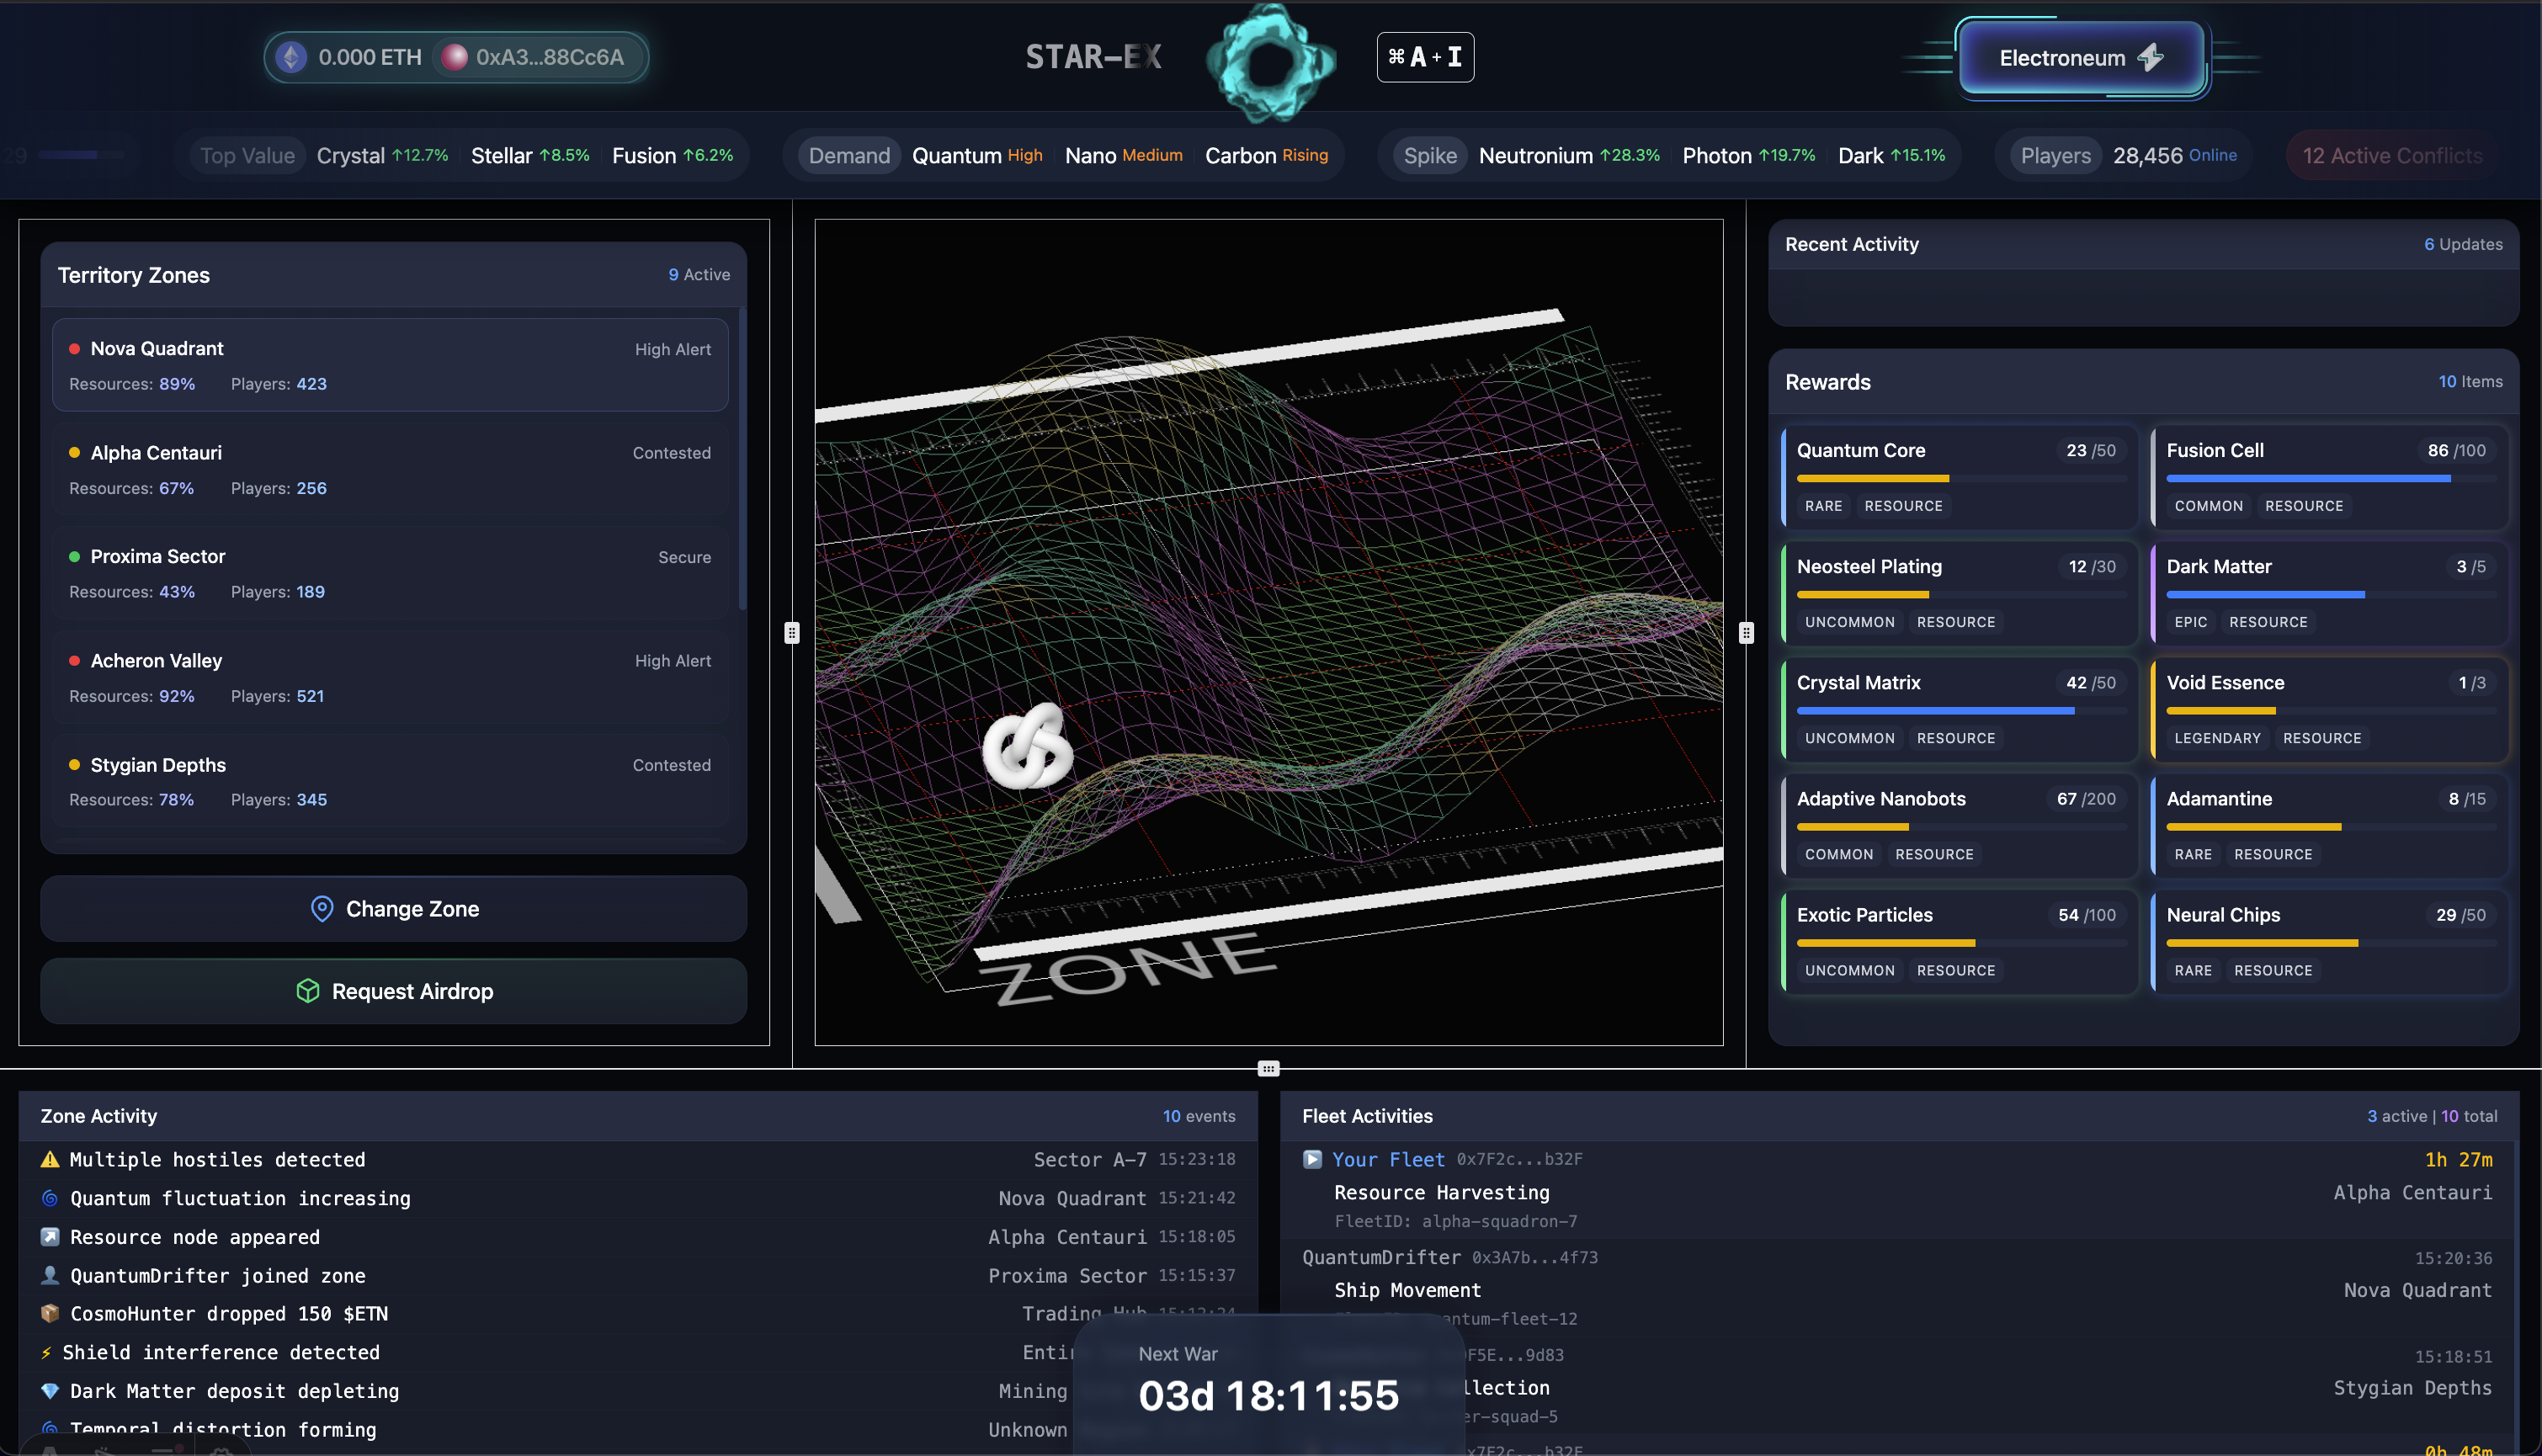
Task: Click the horizontal divider handle below the map
Action: 1268,1068
